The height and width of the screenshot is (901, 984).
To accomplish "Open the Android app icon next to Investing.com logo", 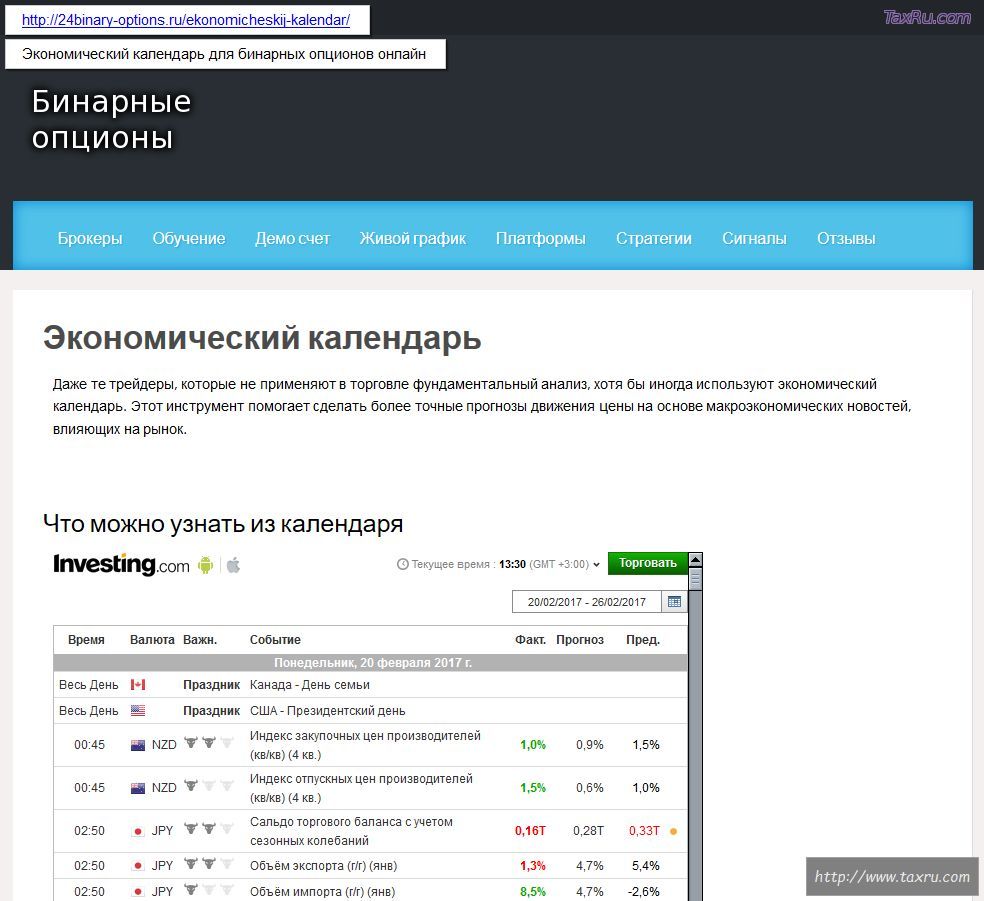I will [205, 565].
